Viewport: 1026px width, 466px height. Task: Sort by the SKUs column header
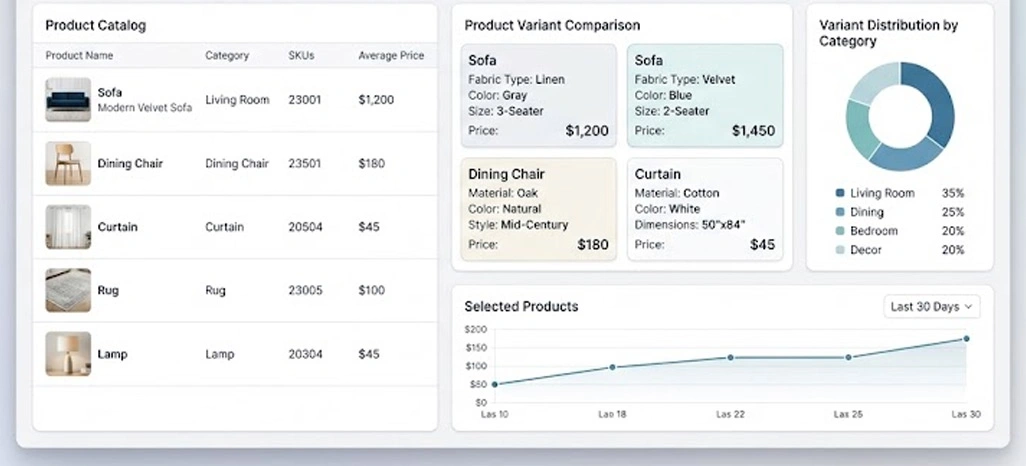(301, 56)
